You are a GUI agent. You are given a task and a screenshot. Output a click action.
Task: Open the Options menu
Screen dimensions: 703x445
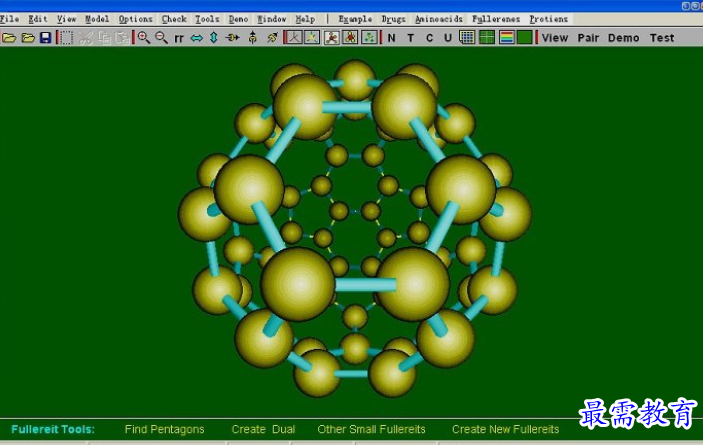tap(135, 19)
